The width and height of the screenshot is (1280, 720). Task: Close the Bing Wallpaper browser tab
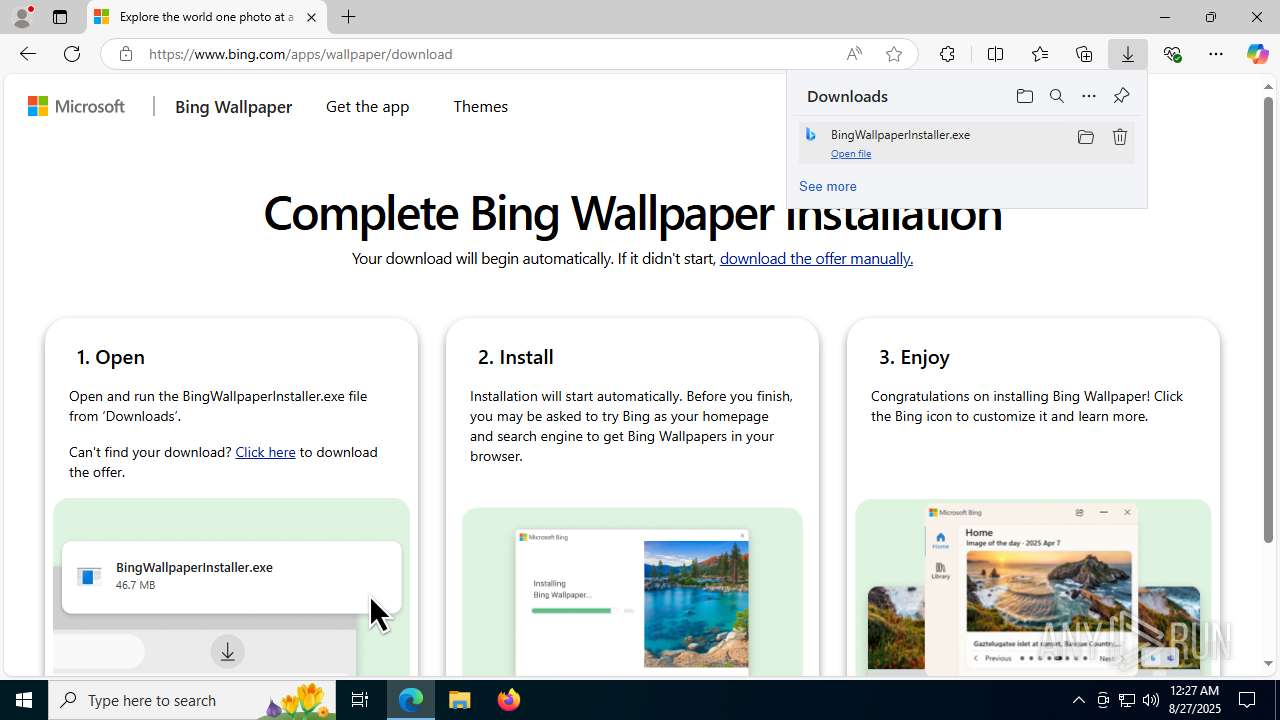click(x=311, y=17)
